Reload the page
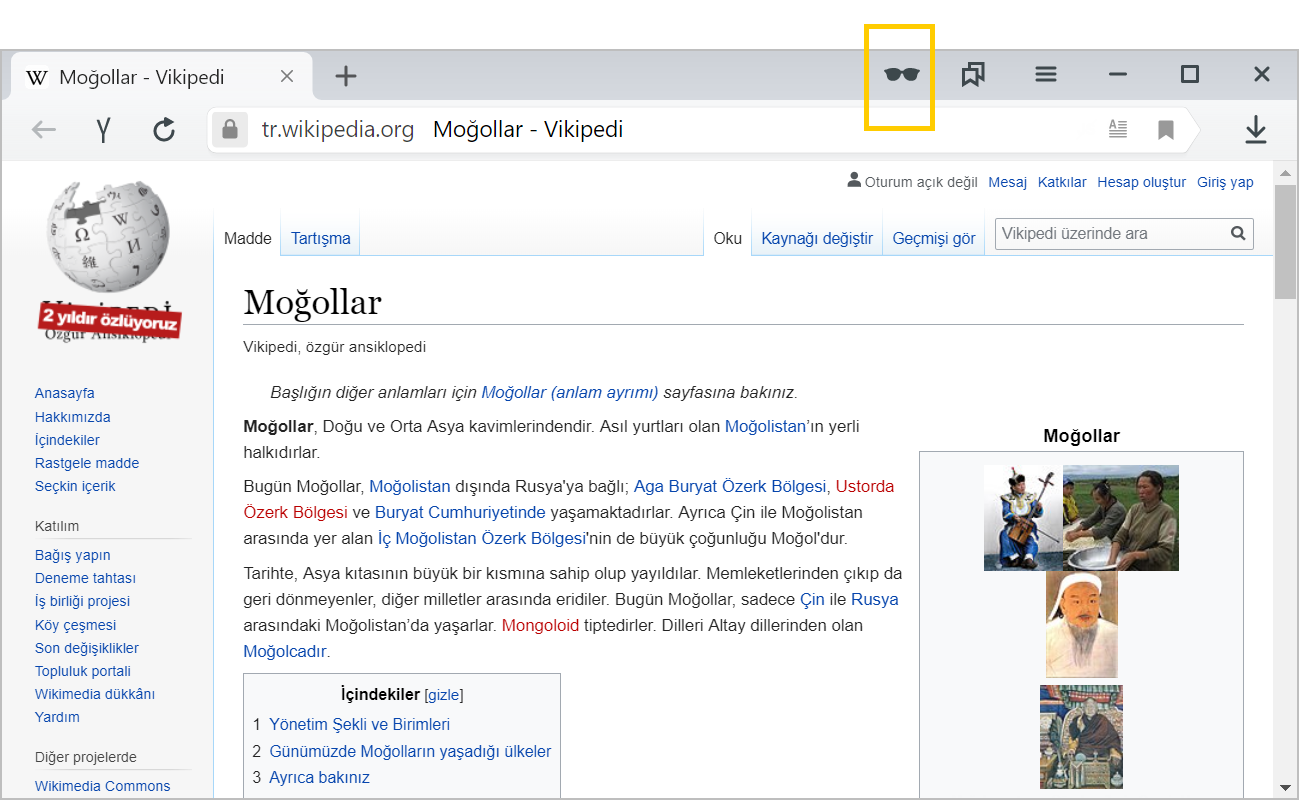Image resolution: width=1299 pixels, height=800 pixels. (x=164, y=129)
